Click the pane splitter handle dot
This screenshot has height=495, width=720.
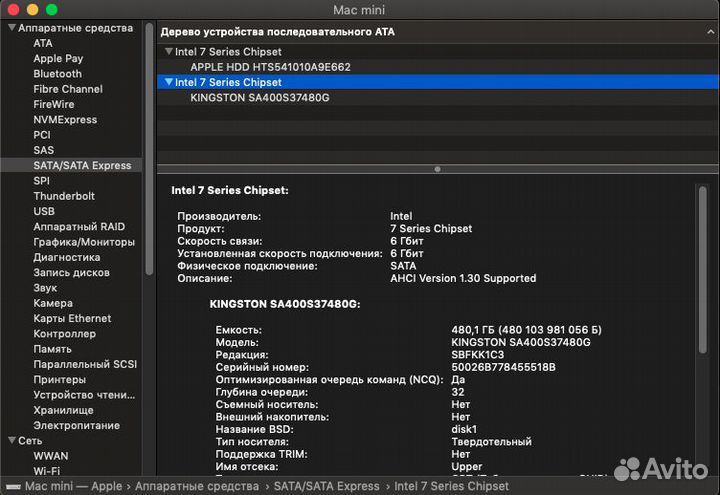click(438, 169)
